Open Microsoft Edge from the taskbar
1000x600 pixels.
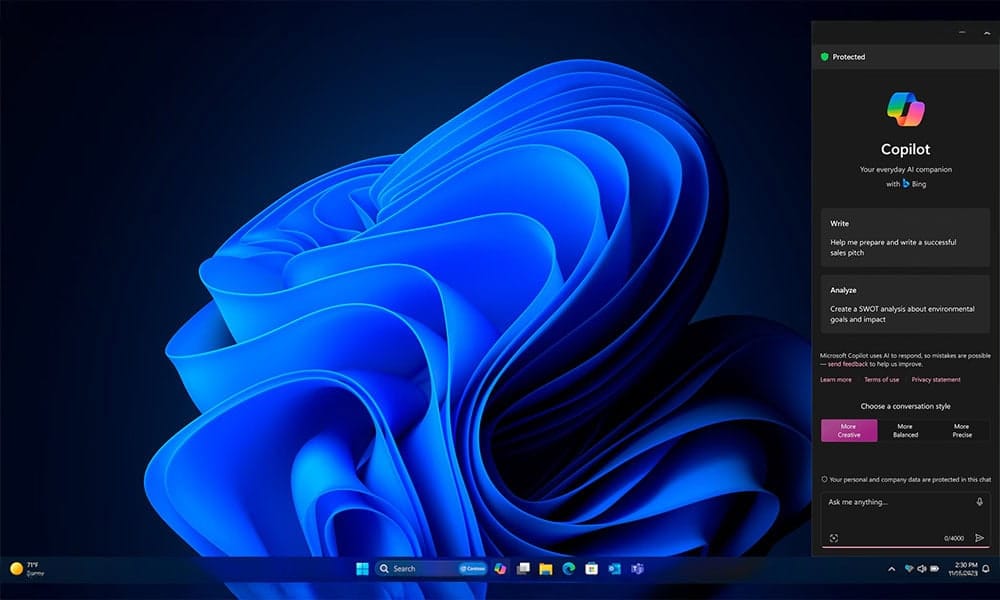(569, 568)
